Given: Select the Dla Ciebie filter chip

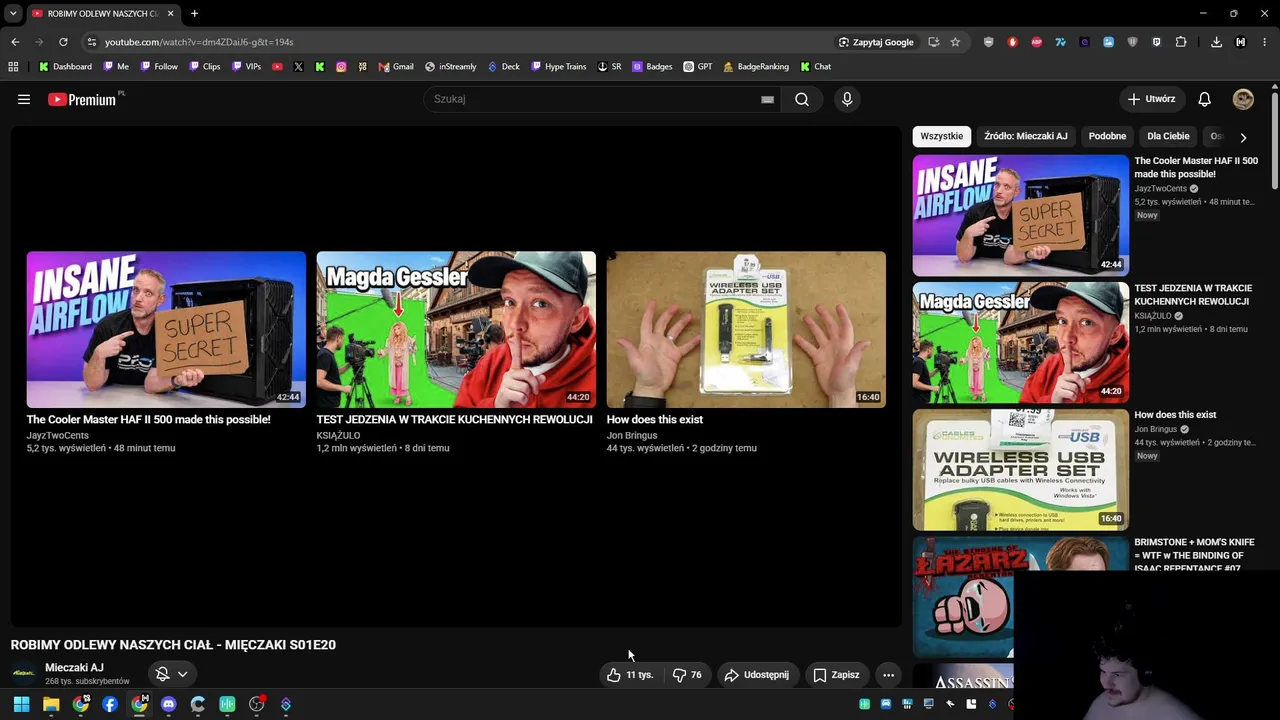Looking at the screenshot, I should [1168, 136].
